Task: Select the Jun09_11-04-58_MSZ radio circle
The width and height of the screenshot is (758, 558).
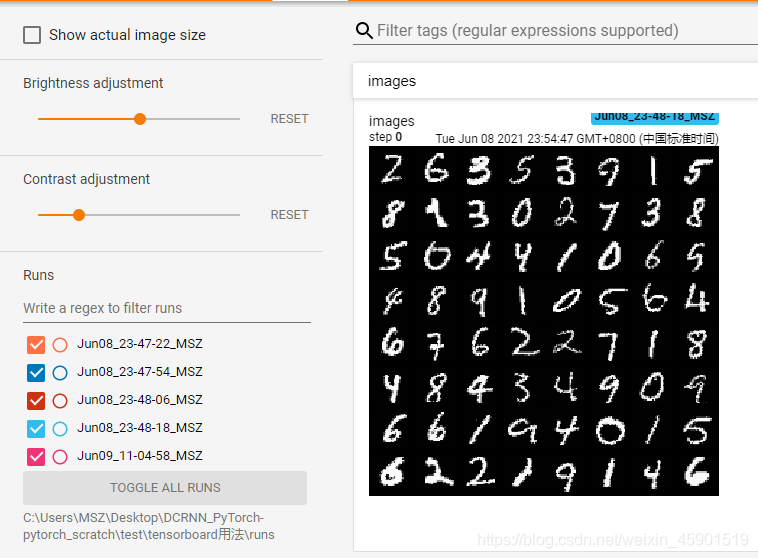Action: (60, 456)
